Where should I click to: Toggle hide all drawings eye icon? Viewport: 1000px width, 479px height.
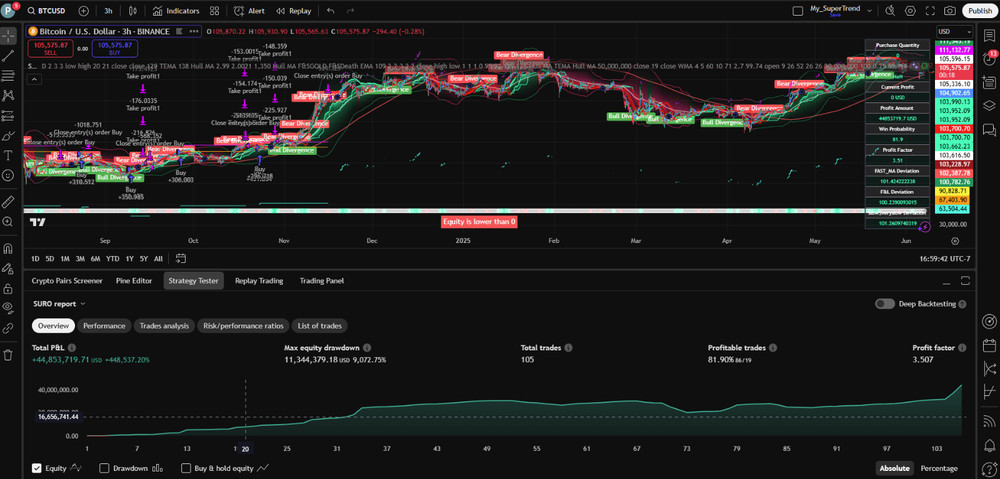[x=8, y=307]
